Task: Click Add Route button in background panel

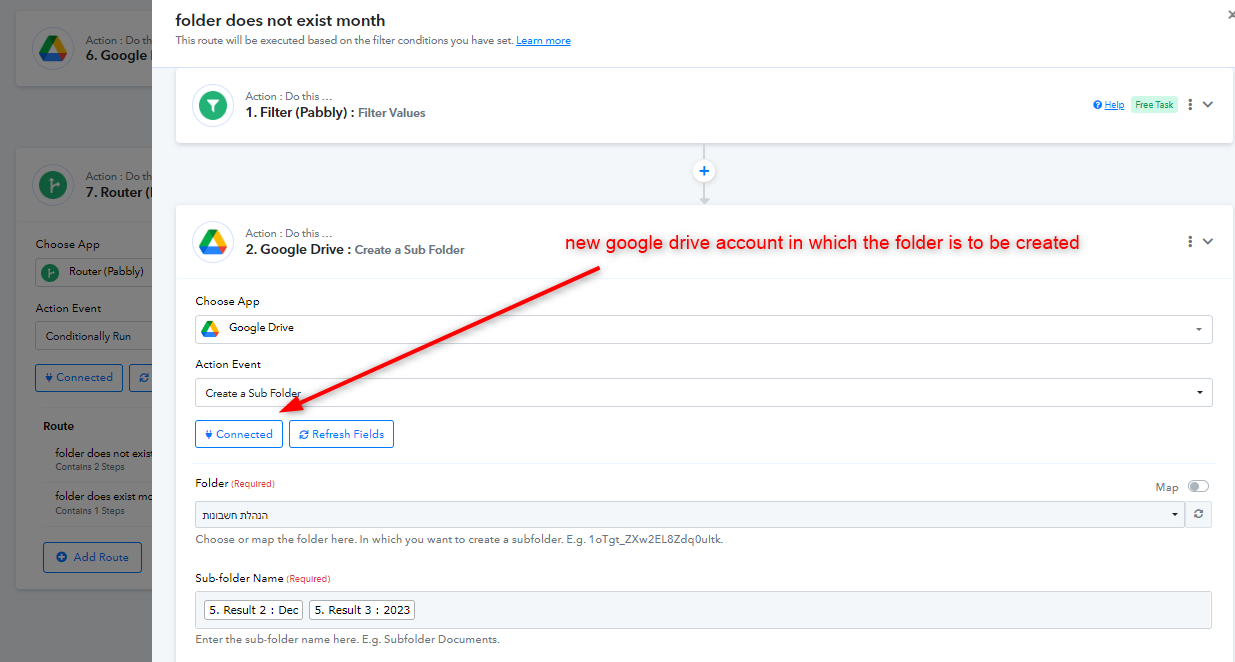Action: 92,557
